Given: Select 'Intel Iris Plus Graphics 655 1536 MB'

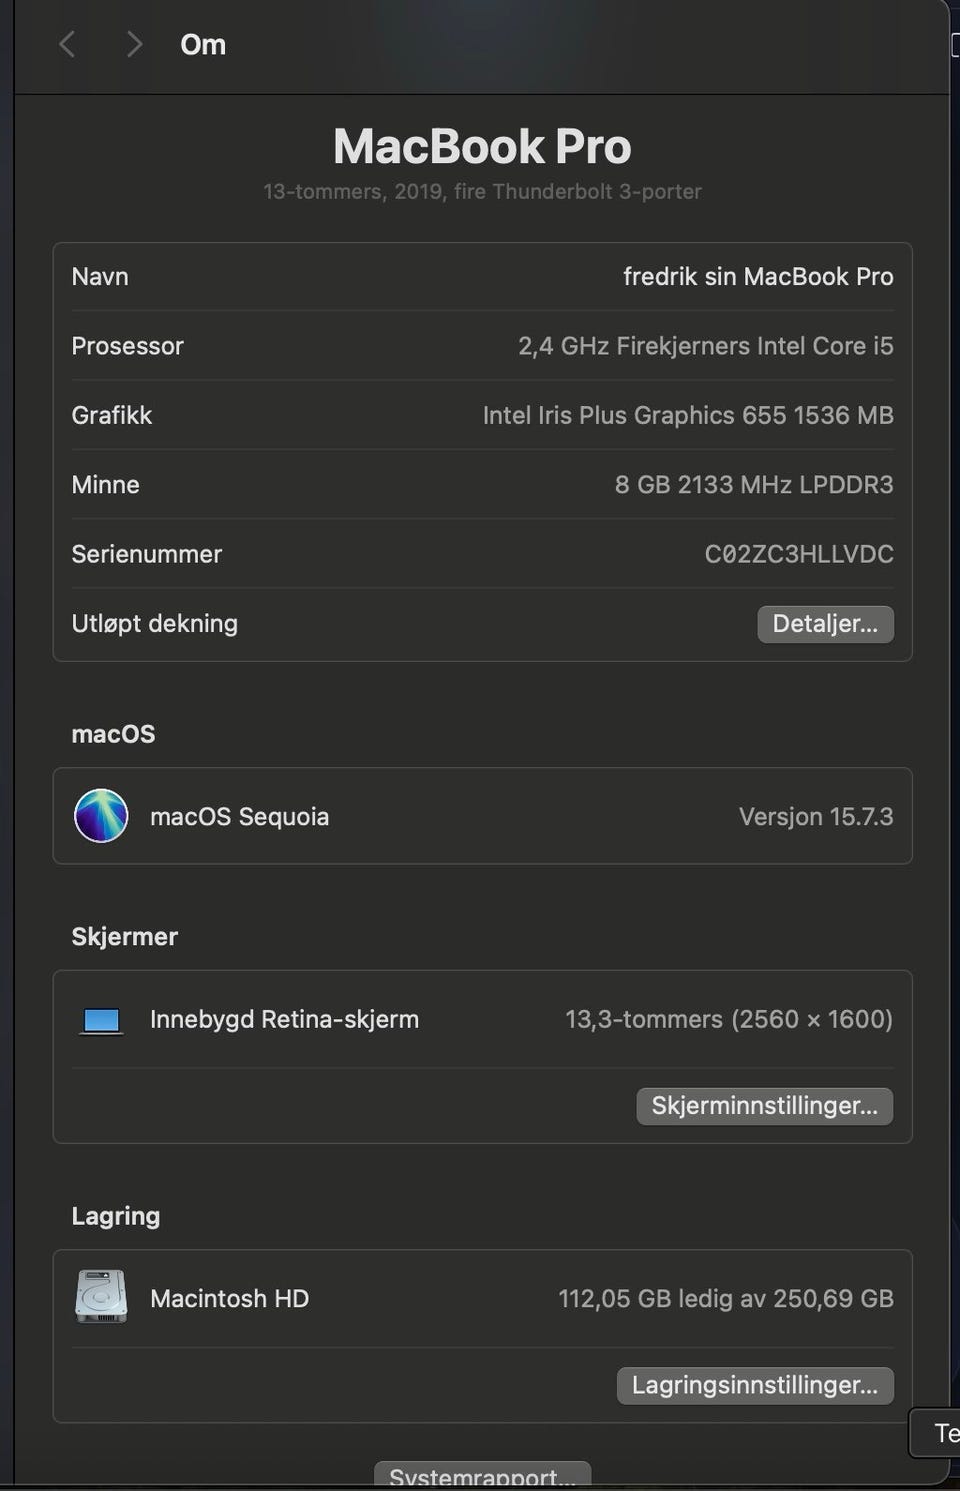Looking at the screenshot, I should click(x=688, y=415).
